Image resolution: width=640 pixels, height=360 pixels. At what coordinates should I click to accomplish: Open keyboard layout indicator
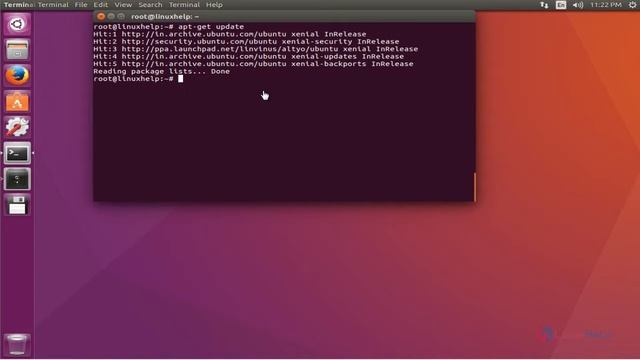(x=561, y=5)
